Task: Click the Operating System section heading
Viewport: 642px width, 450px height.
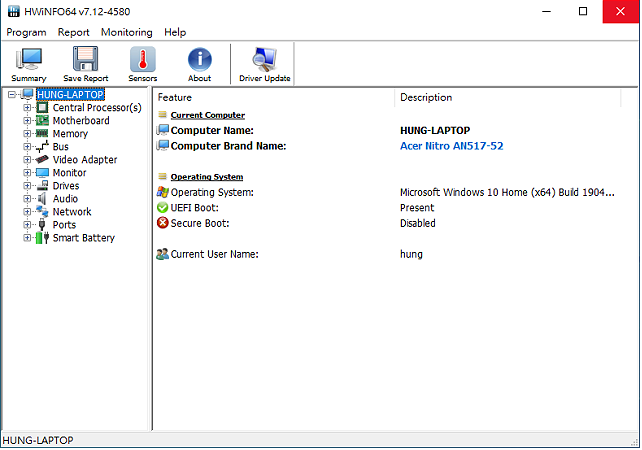Action: [x=207, y=177]
